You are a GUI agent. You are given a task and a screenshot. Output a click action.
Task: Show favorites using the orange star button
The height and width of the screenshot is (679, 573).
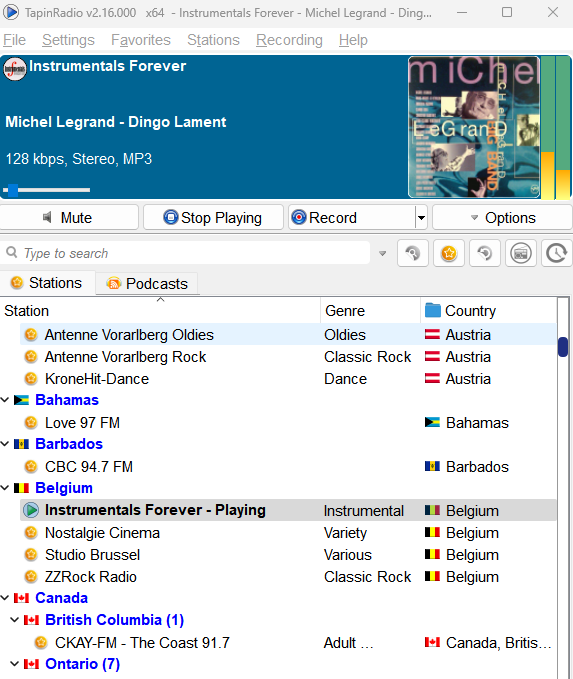click(x=449, y=253)
